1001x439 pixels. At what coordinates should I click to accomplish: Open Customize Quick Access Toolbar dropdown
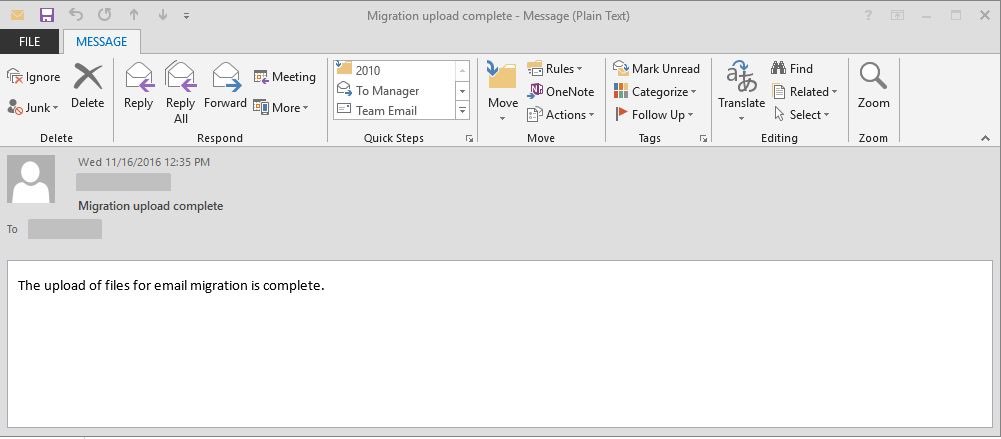coord(186,16)
